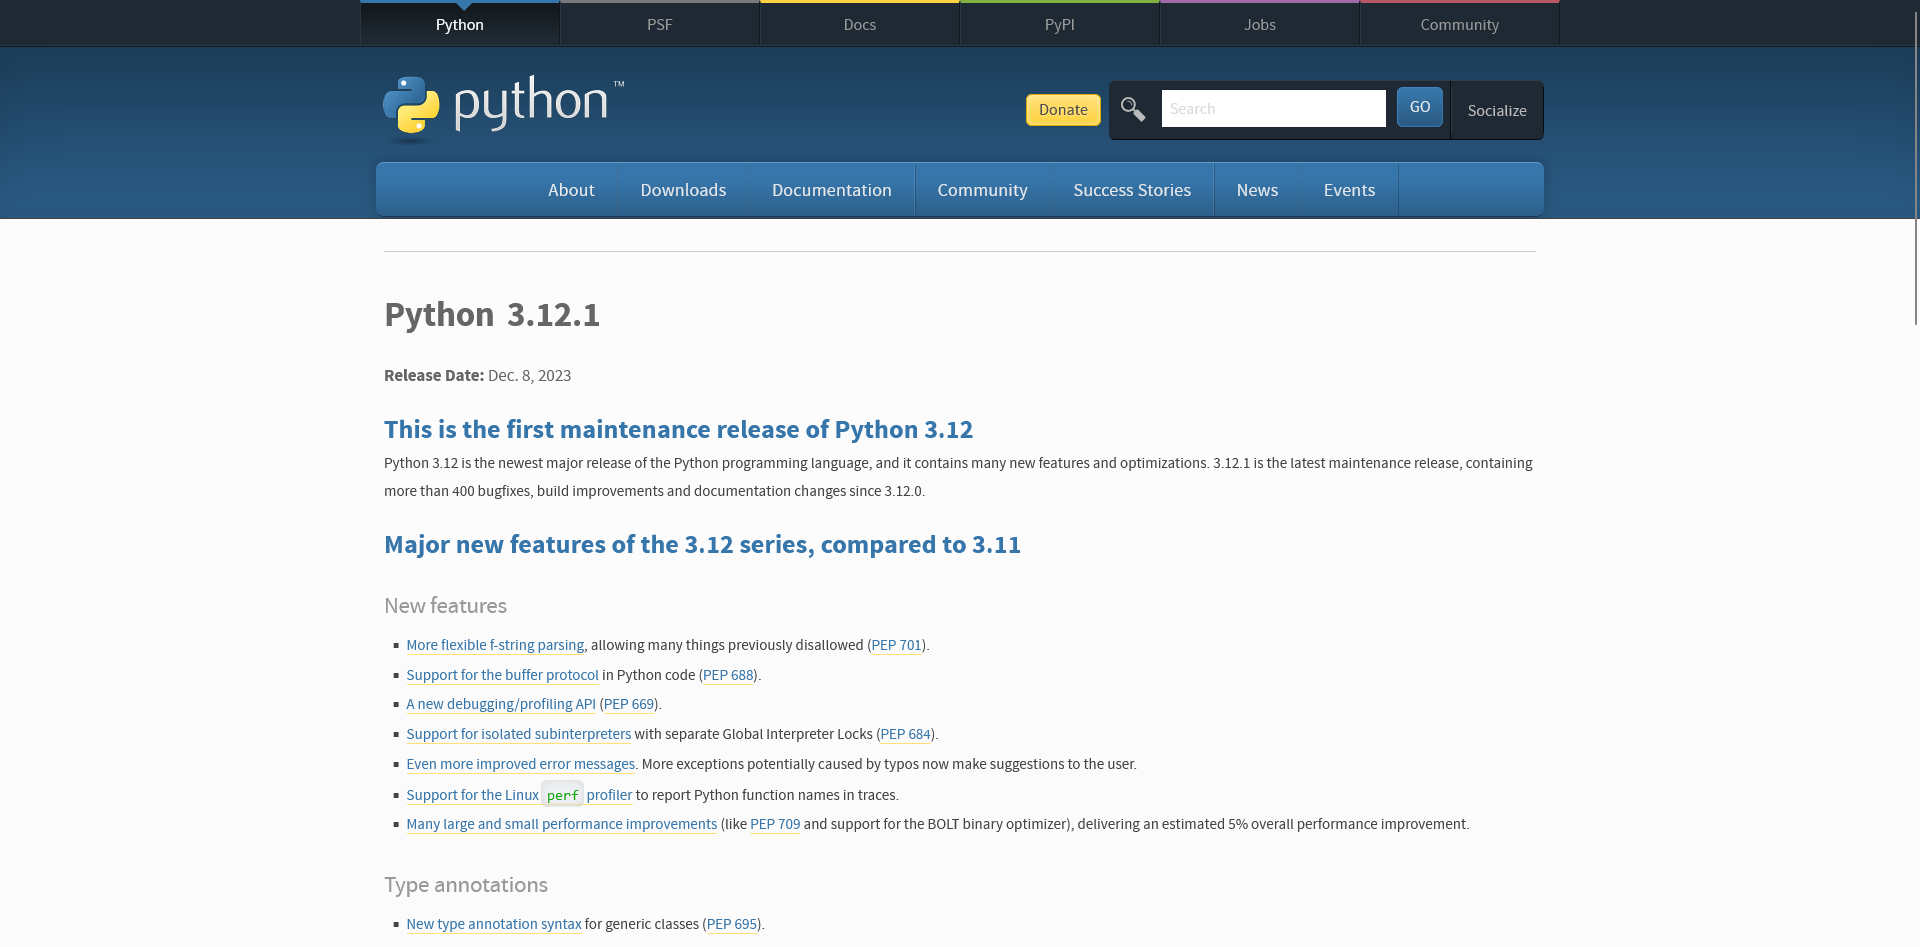Open the Docs top tab

[x=860, y=24]
